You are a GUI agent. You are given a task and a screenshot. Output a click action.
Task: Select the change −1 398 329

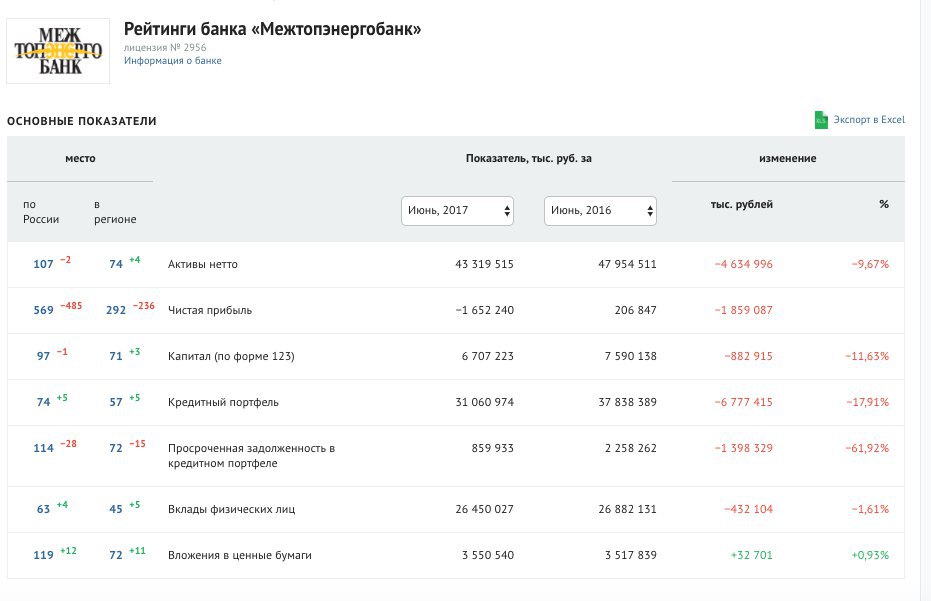tap(743, 448)
